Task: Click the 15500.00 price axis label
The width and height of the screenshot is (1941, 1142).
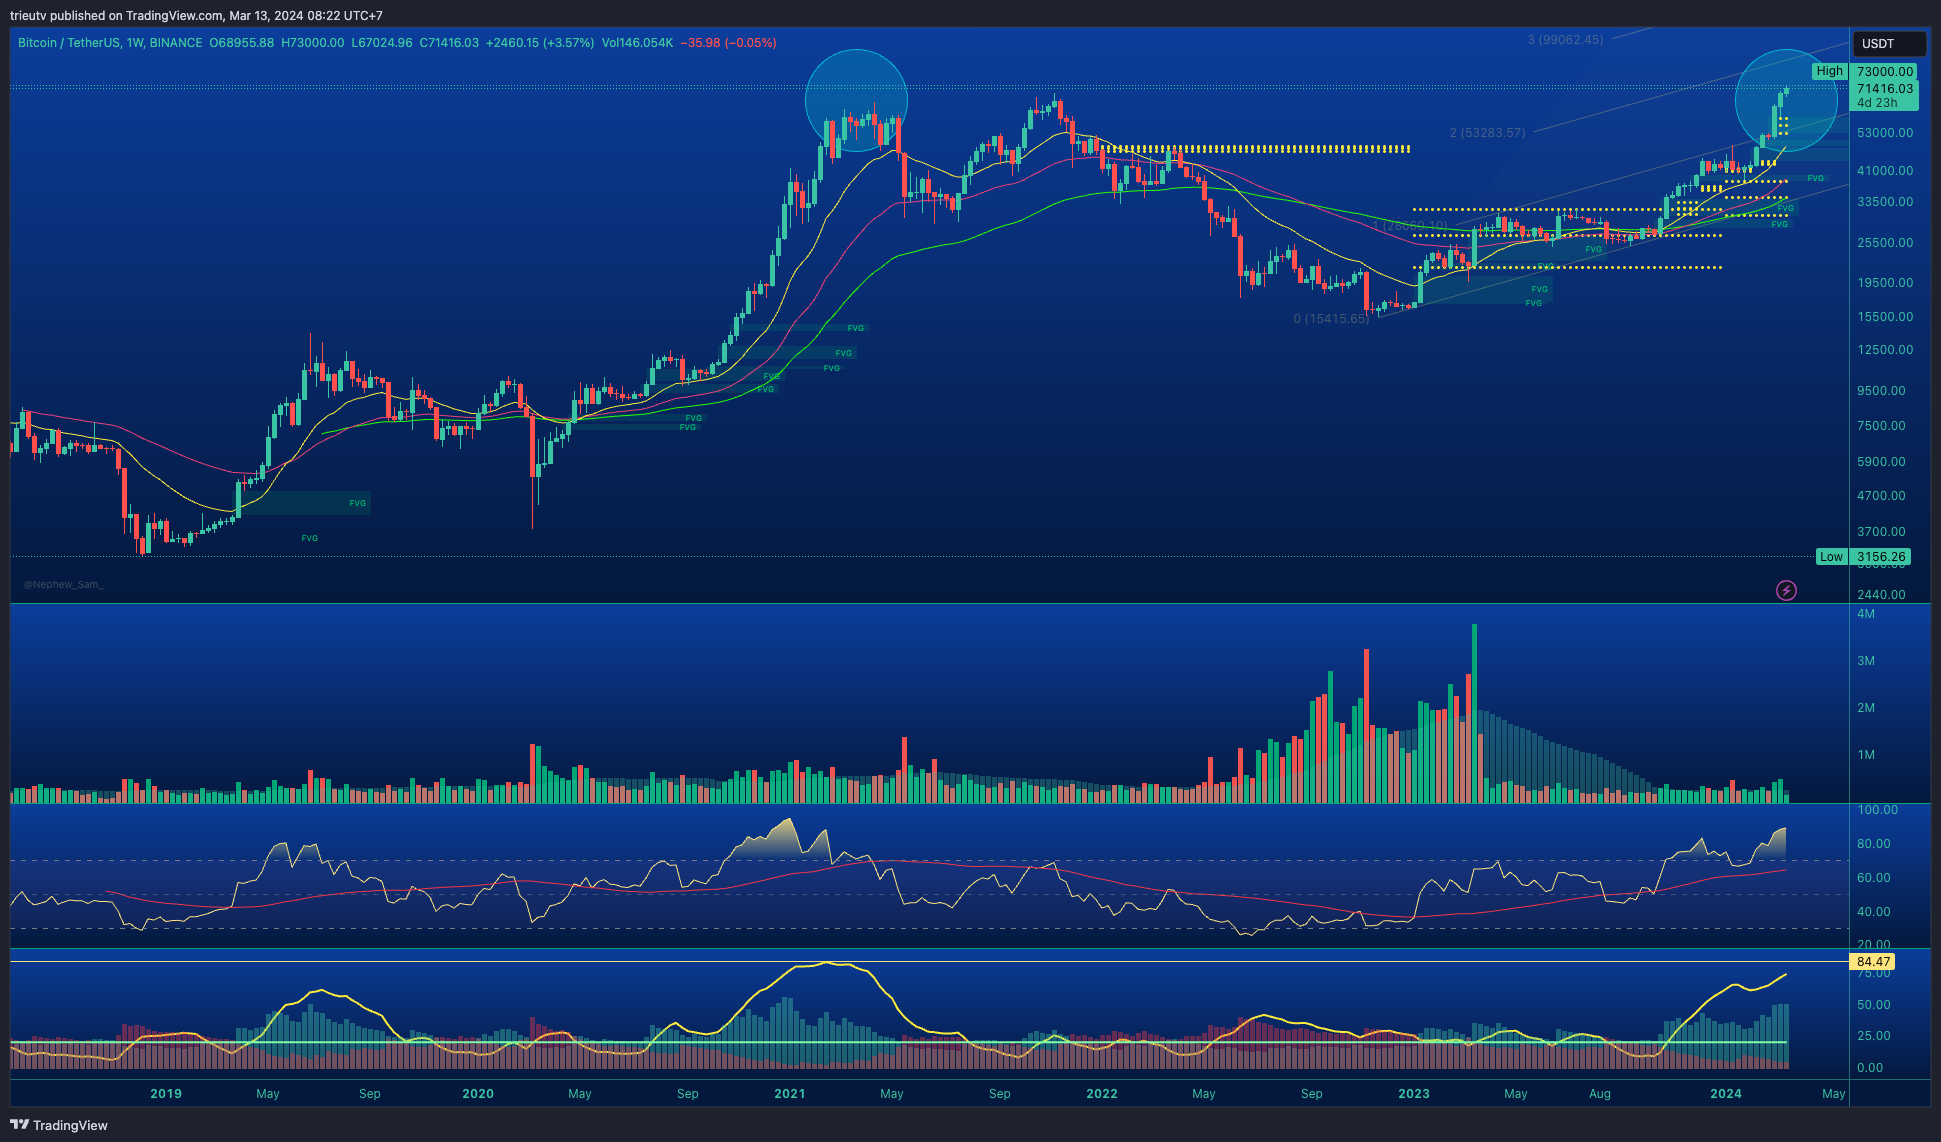Action: click(1885, 317)
